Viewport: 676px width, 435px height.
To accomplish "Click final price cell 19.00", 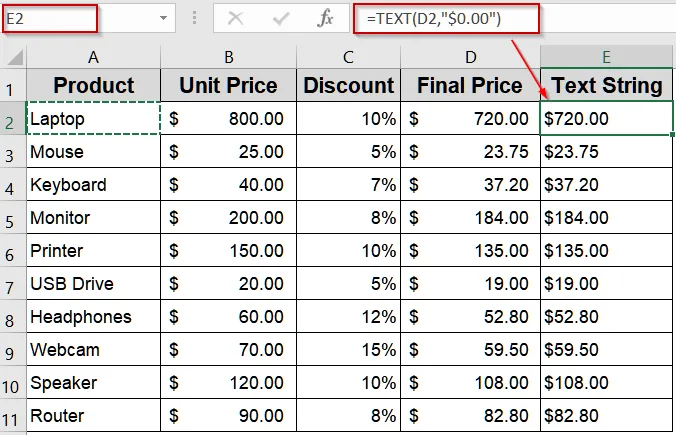I will click(x=470, y=283).
